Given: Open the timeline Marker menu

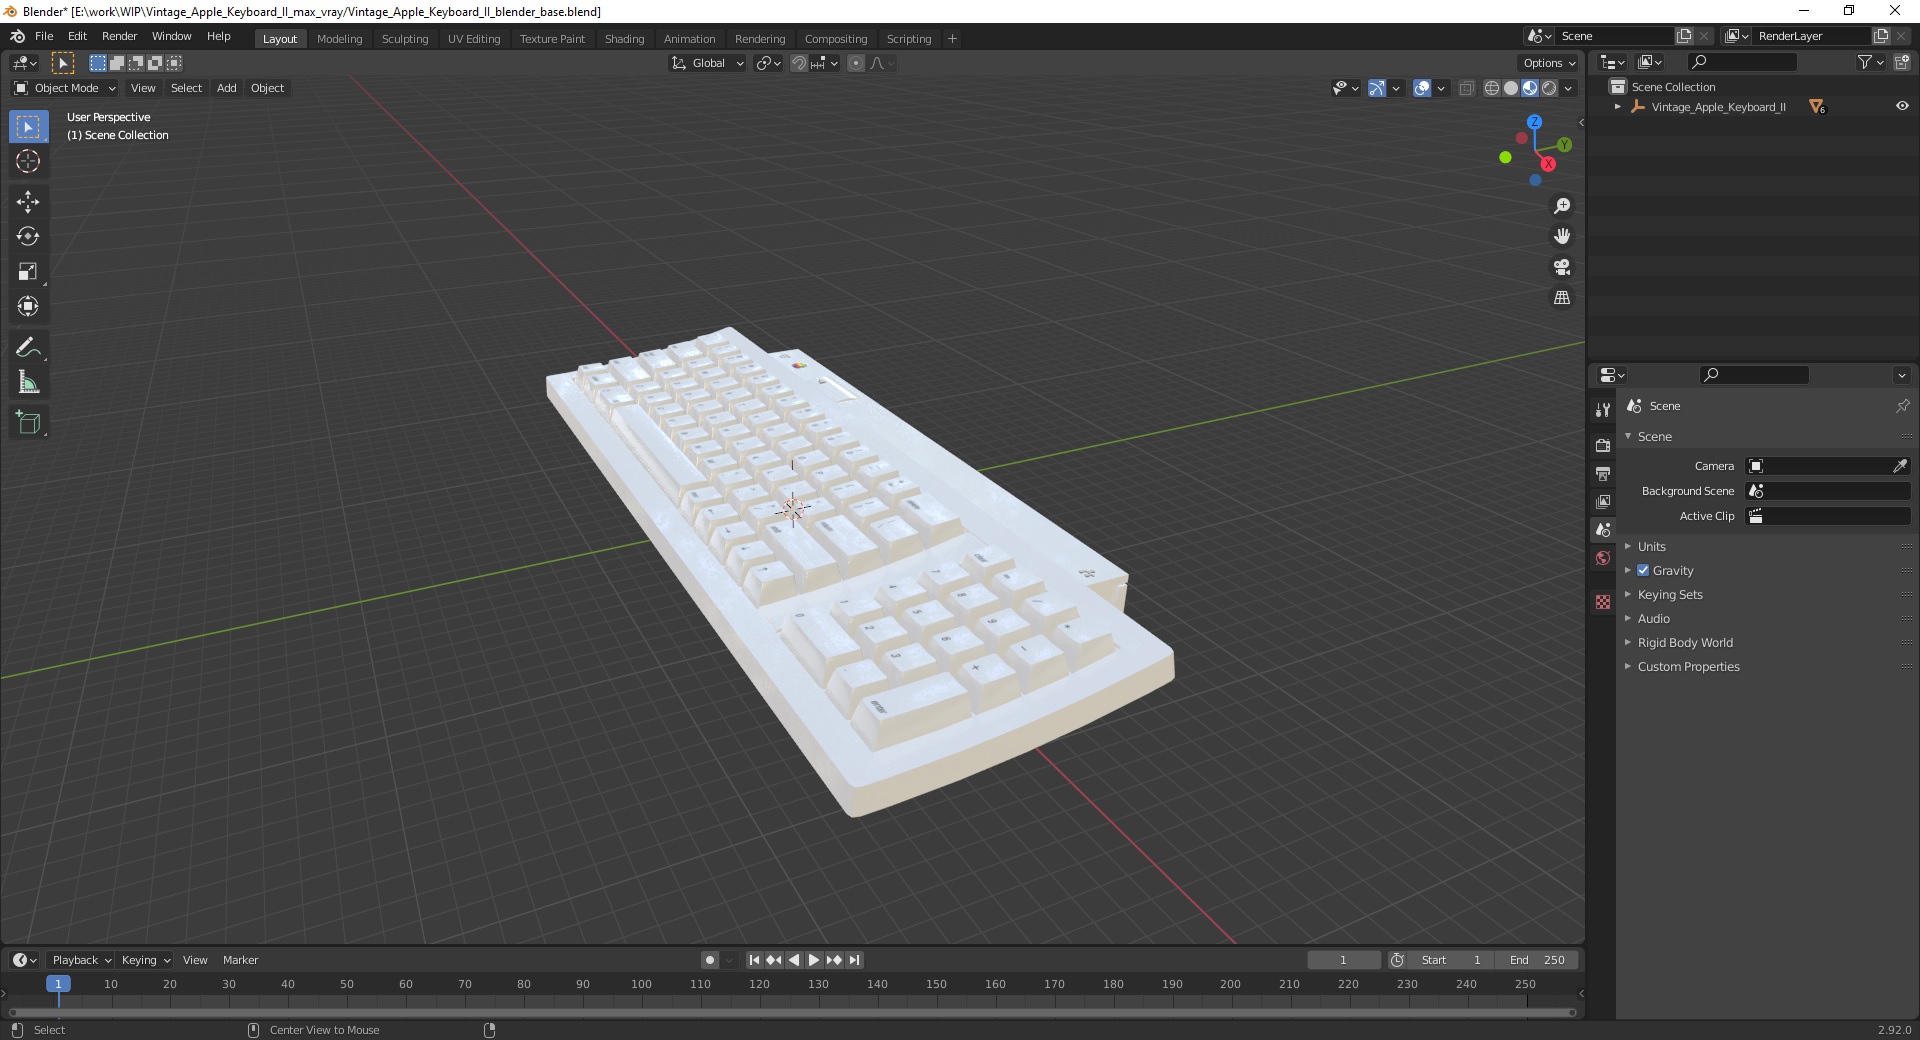Looking at the screenshot, I should pyautogui.click(x=240, y=960).
